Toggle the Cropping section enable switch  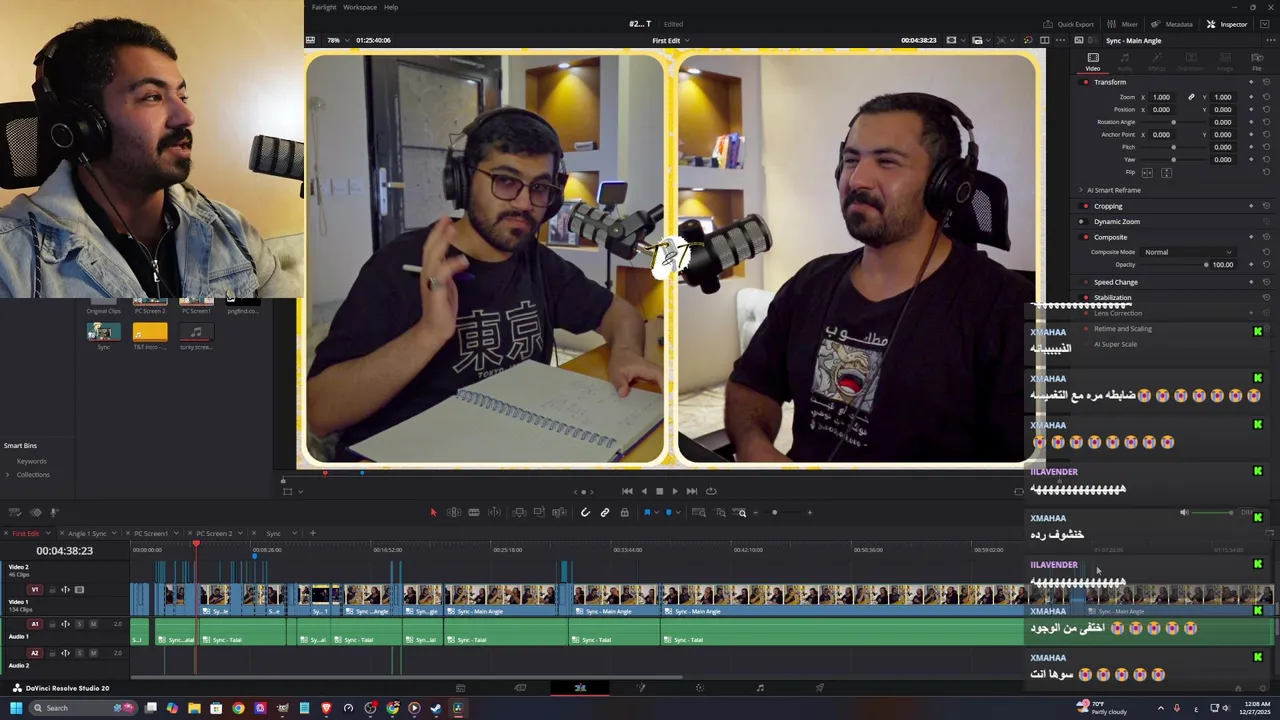point(1085,206)
